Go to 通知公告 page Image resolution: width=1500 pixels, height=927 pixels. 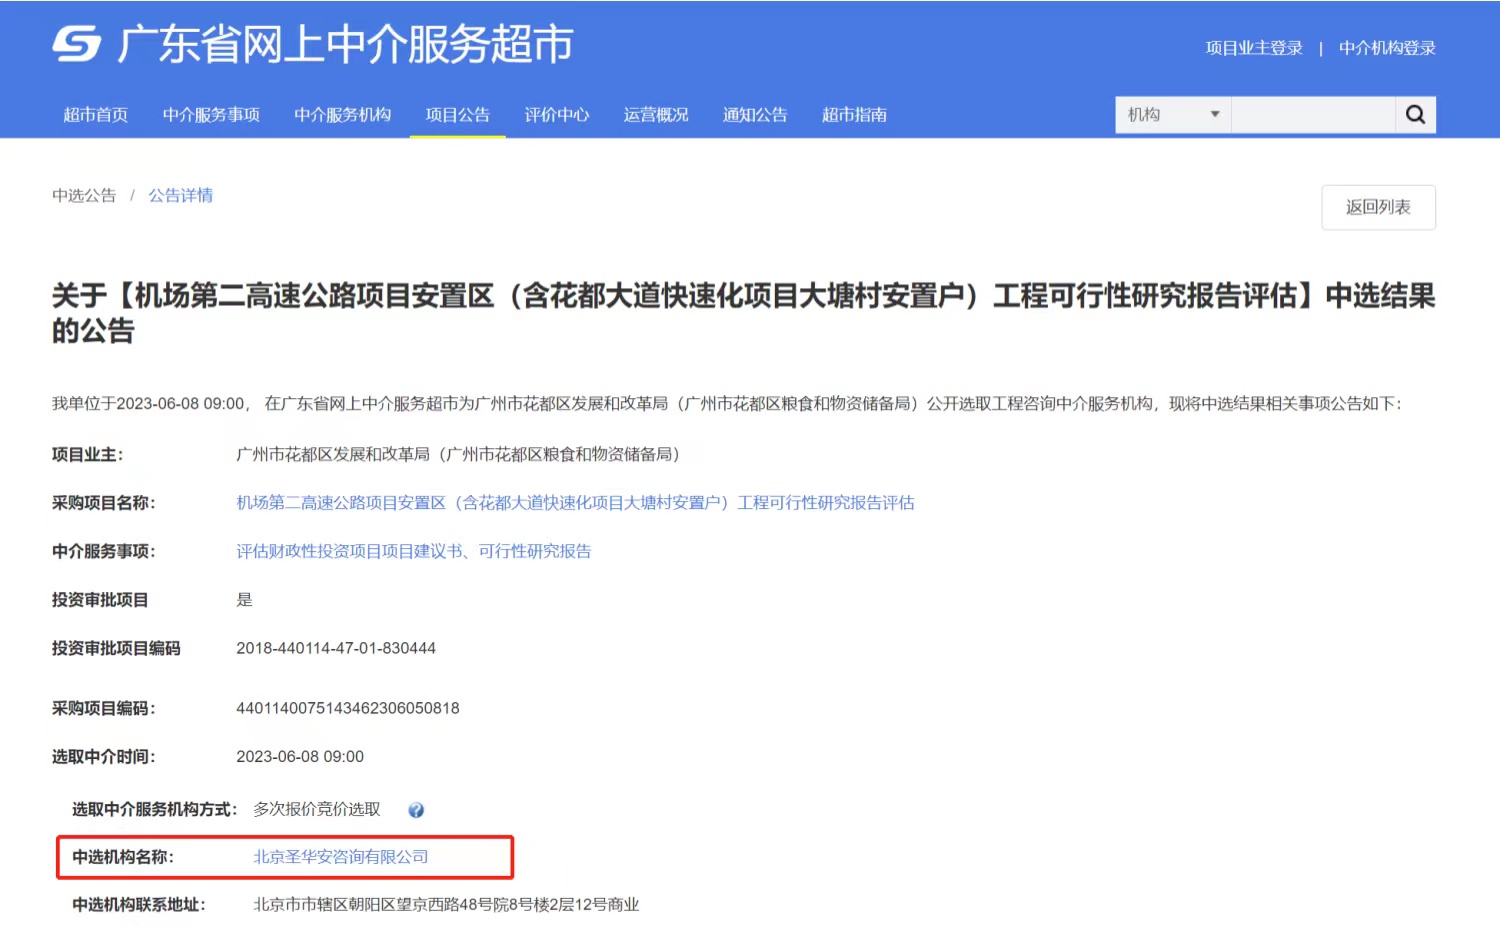point(755,115)
